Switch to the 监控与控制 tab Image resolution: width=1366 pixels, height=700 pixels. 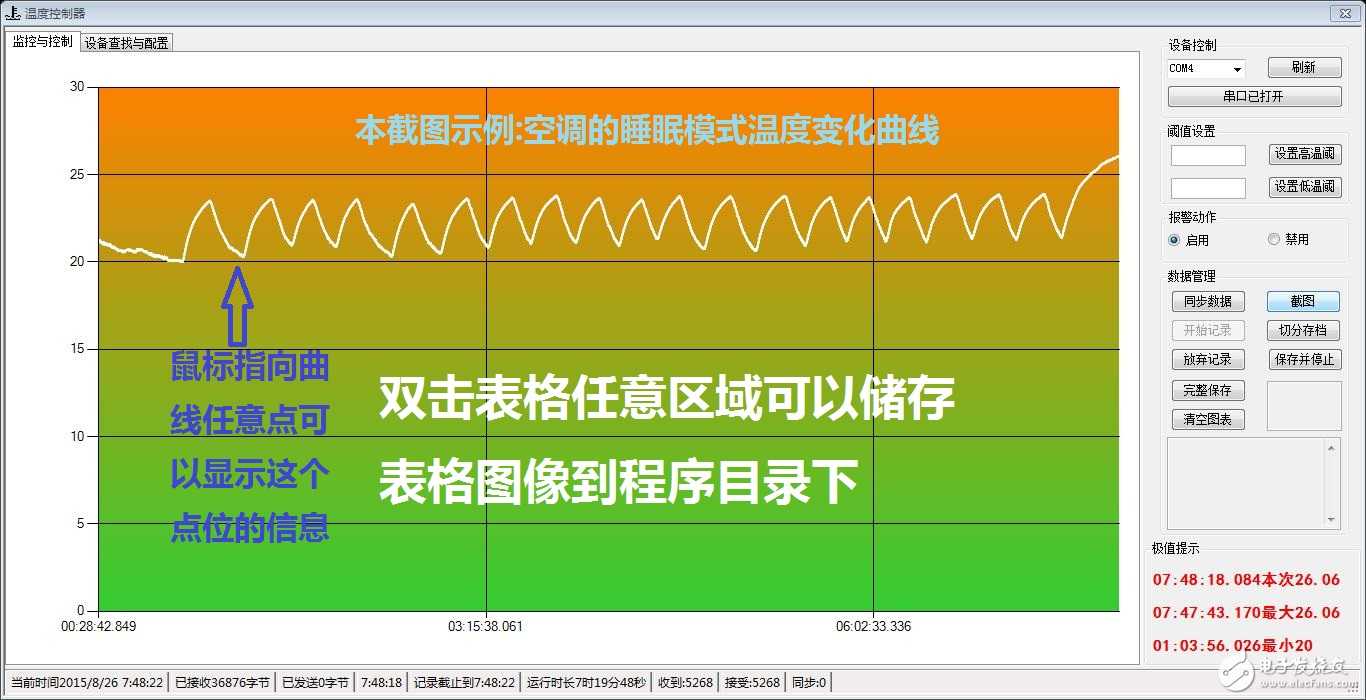pyautogui.click(x=43, y=42)
